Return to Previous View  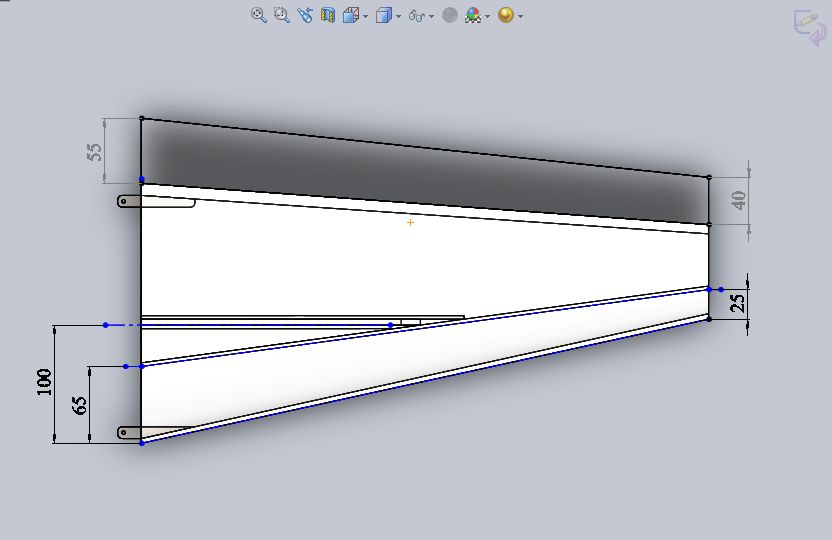(x=305, y=15)
